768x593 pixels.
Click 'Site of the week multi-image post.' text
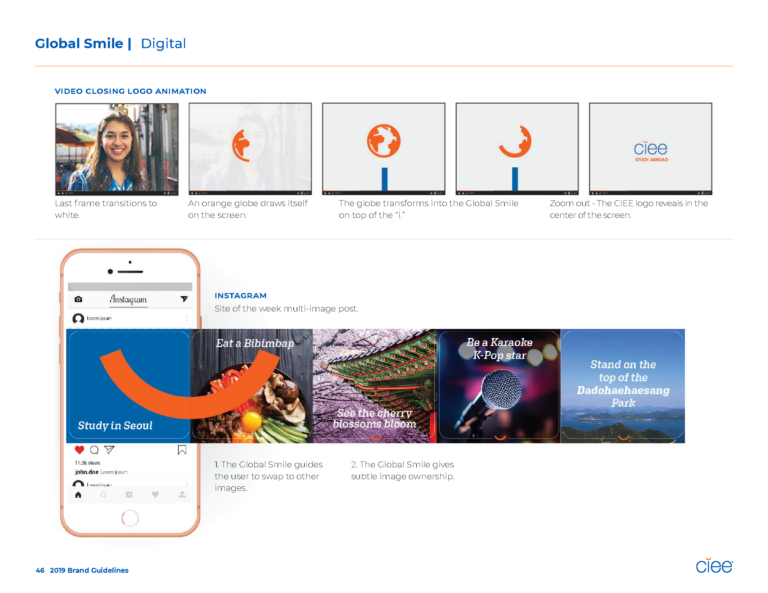pyautogui.click(x=286, y=308)
